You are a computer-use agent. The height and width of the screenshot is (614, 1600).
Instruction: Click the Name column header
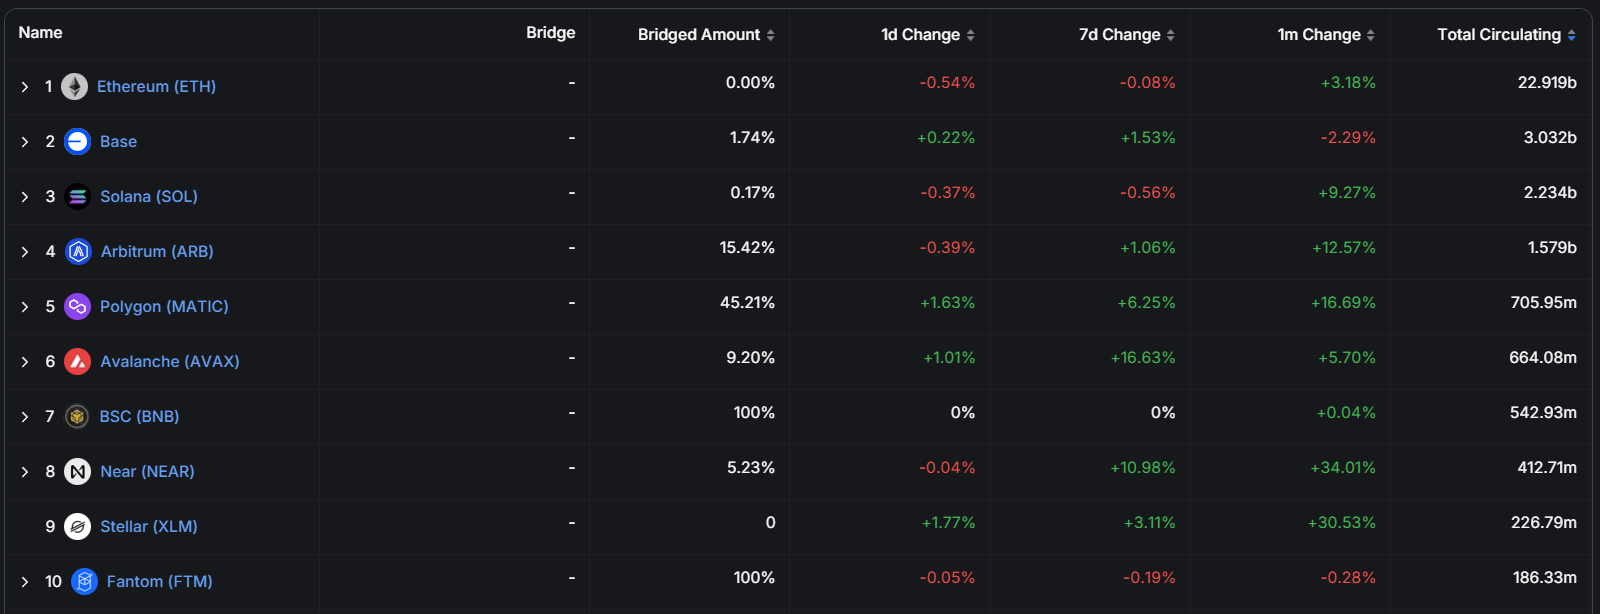(x=40, y=33)
